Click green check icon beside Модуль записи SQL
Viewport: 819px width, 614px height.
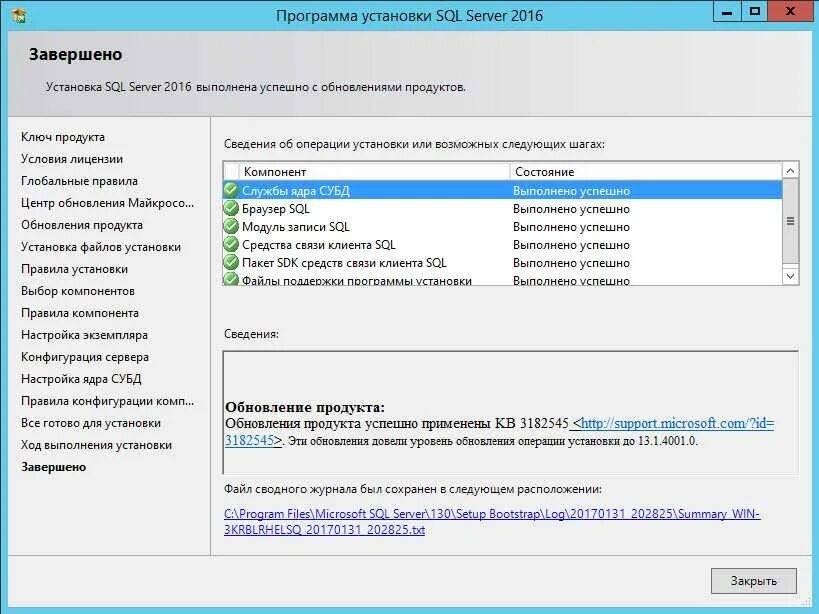click(231, 226)
